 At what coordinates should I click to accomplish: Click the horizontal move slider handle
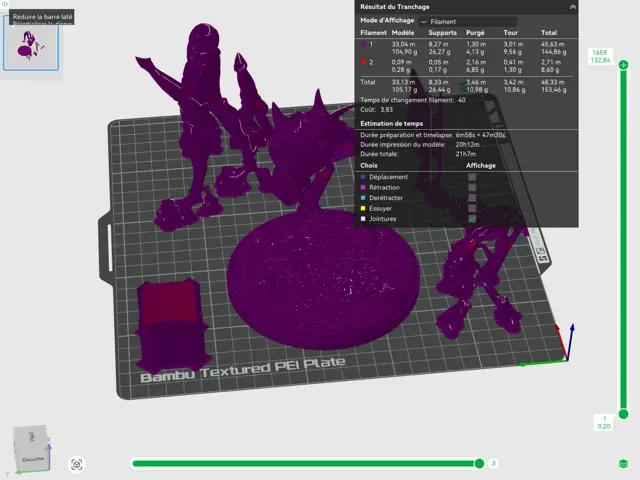[479, 463]
